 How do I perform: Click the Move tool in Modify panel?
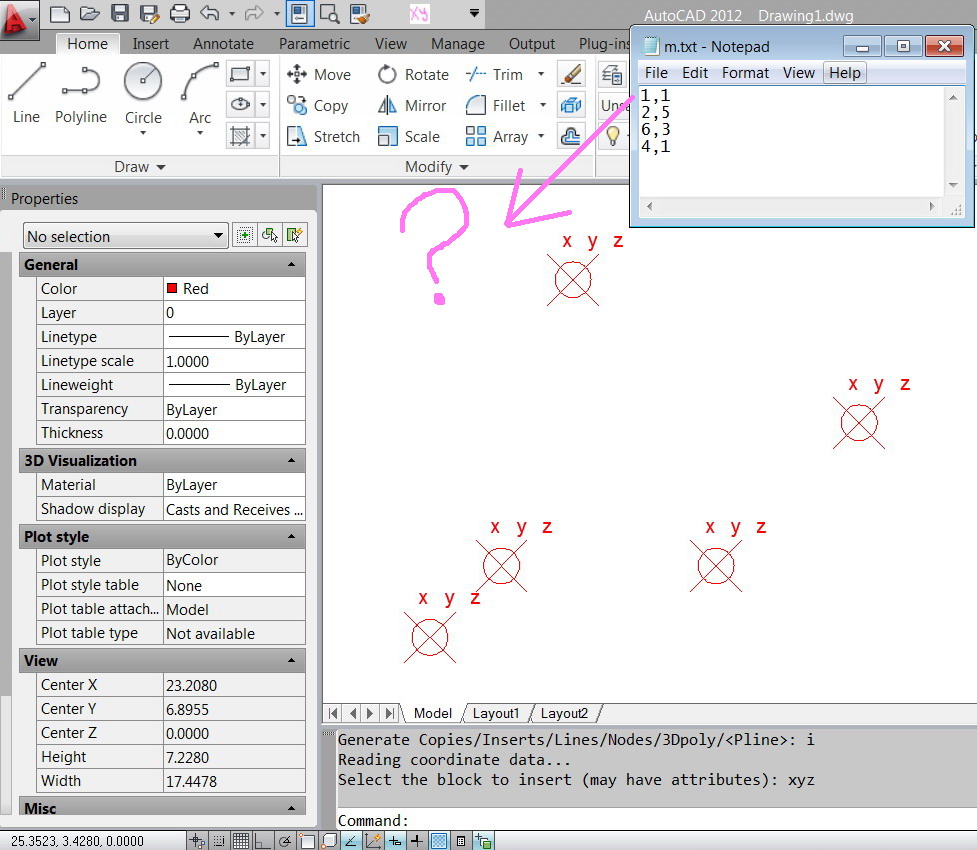coord(320,74)
